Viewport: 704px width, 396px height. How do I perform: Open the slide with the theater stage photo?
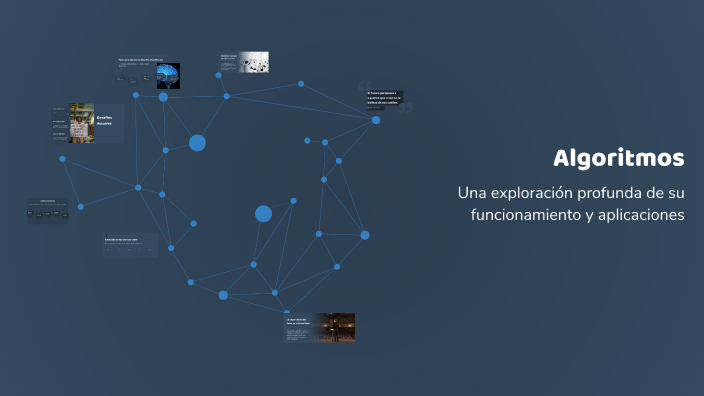coord(319,328)
